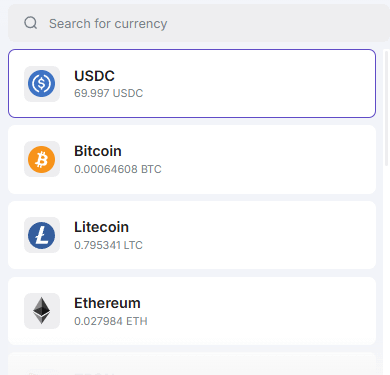
Task: Pick the Litecoin currency card
Action: point(192,235)
